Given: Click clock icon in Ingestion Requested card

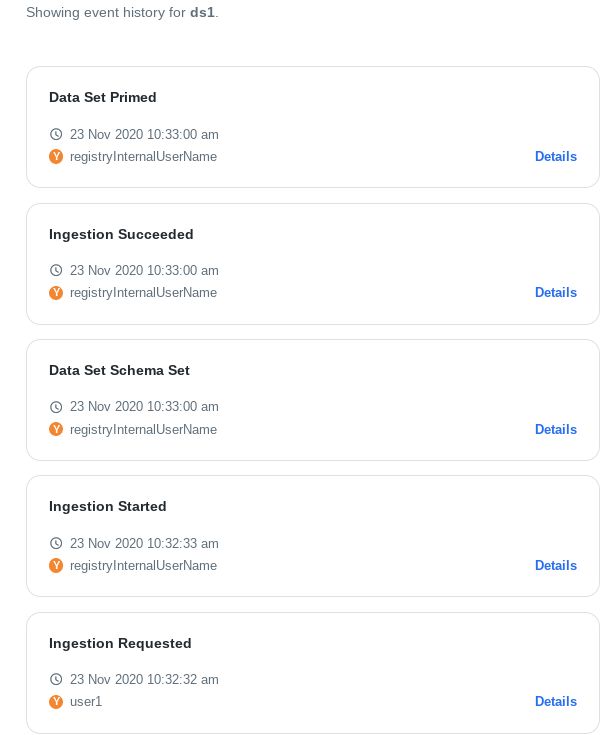Looking at the screenshot, I should 56,679.
